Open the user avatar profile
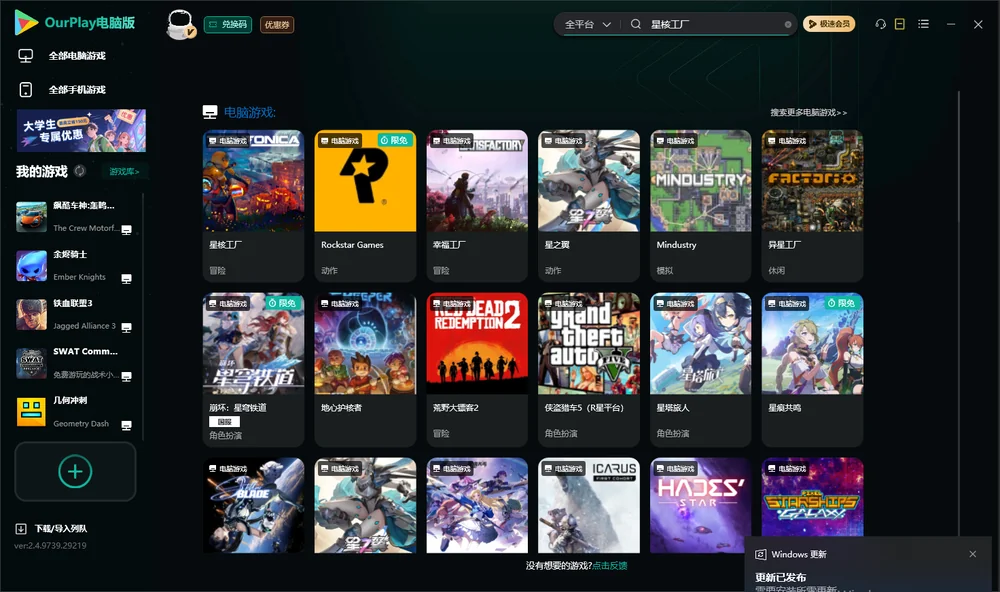Image resolution: width=1000 pixels, height=592 pixels. tap(180, 24)
